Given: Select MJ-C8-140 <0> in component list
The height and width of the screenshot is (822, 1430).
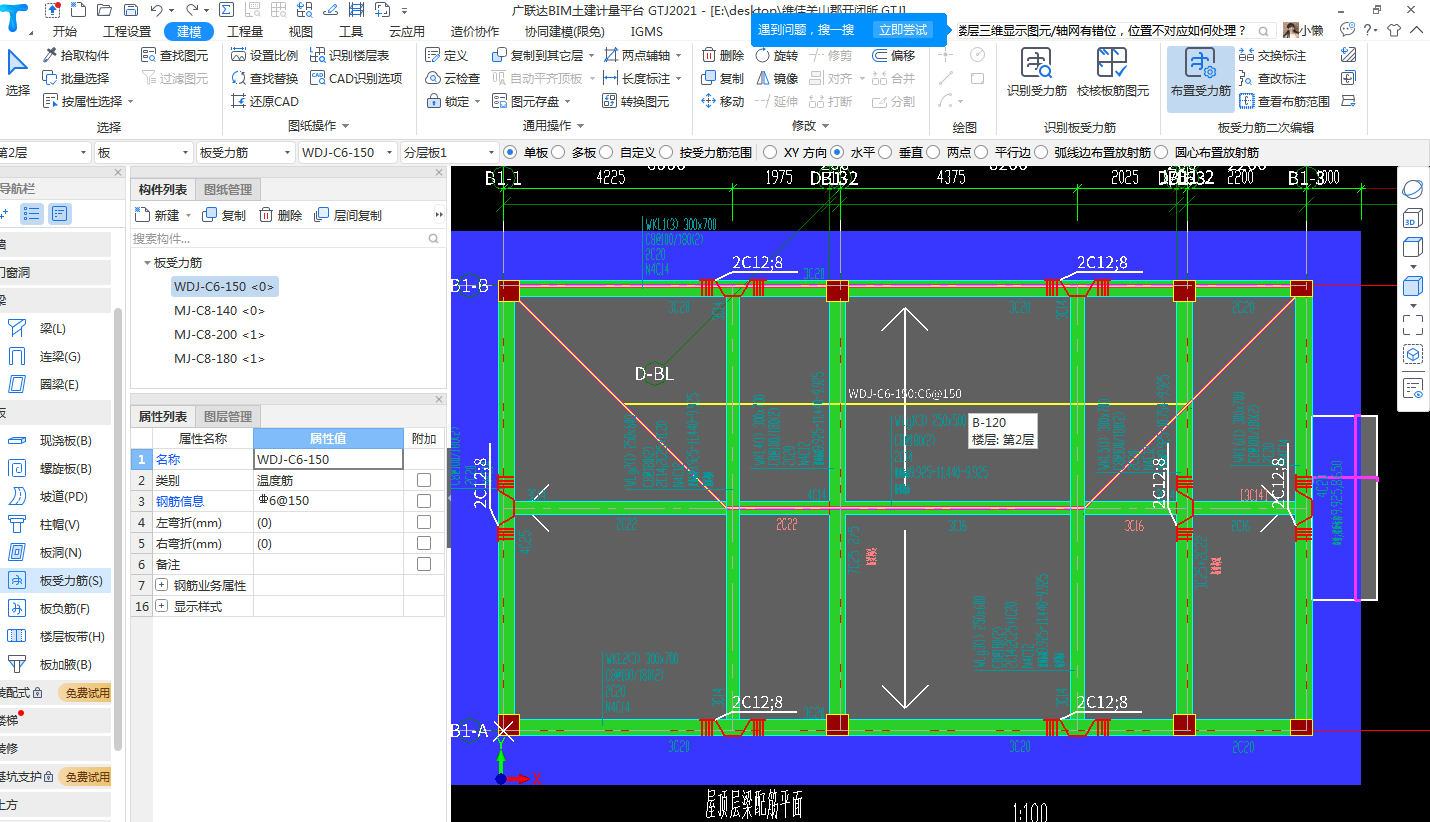Looking at the screenshot, I should (x=219, y=311).
